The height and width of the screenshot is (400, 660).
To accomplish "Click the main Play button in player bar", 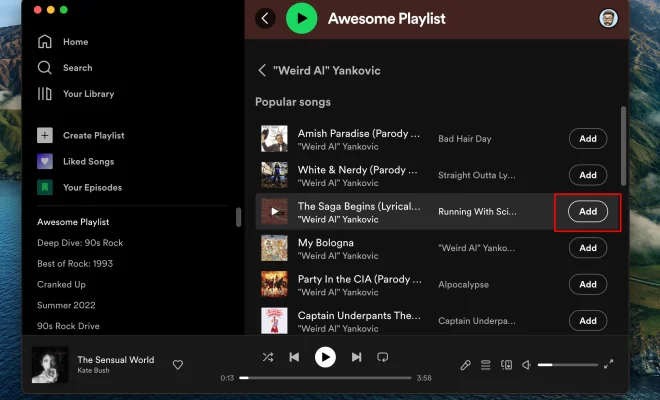I will coord(325,357).
